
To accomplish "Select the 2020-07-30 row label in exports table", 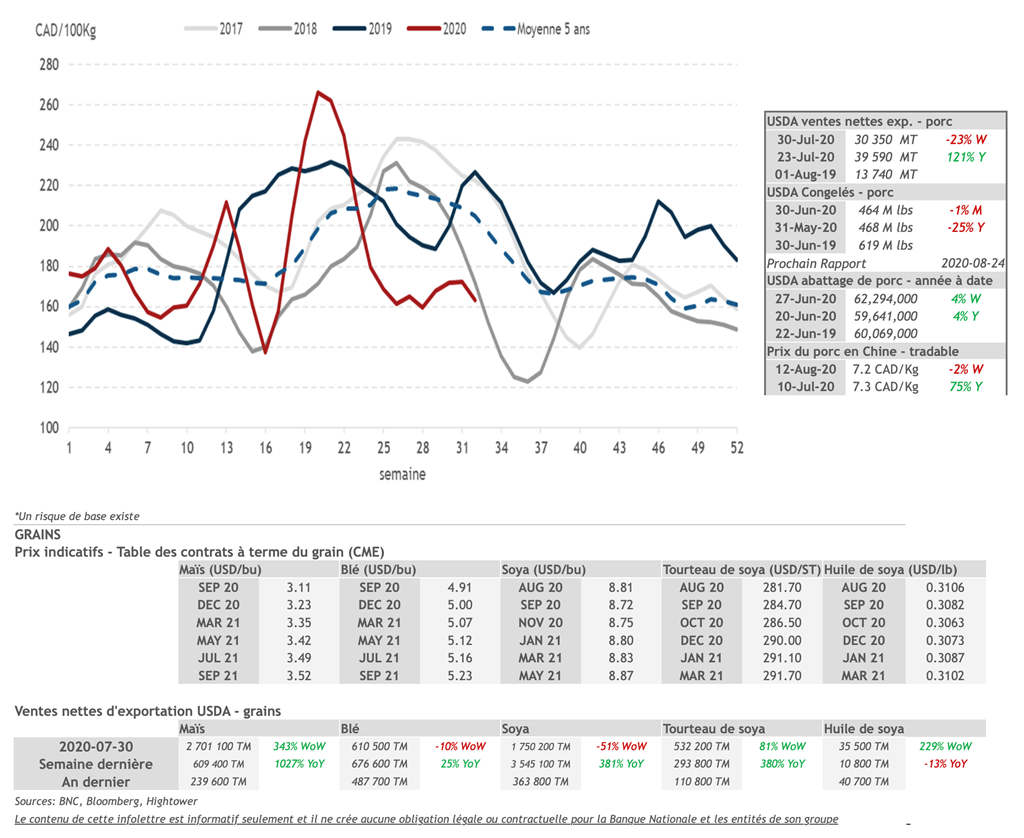I will coord(96,746).
